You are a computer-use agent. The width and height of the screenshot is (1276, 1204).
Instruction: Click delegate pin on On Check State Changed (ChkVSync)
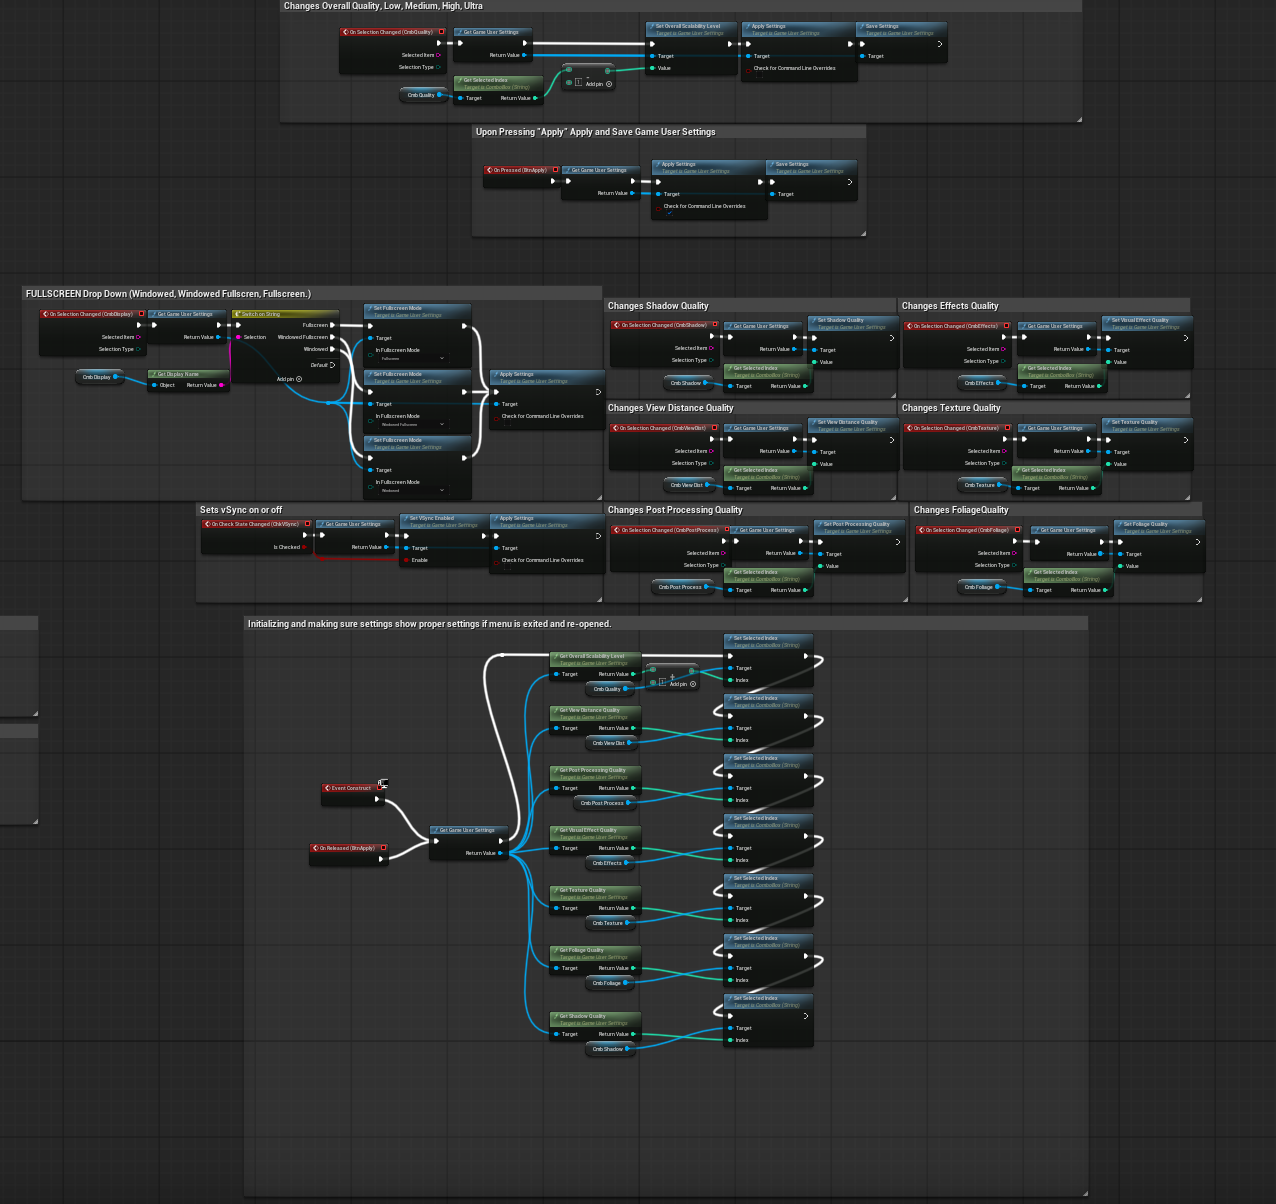[x=308, y=524]
